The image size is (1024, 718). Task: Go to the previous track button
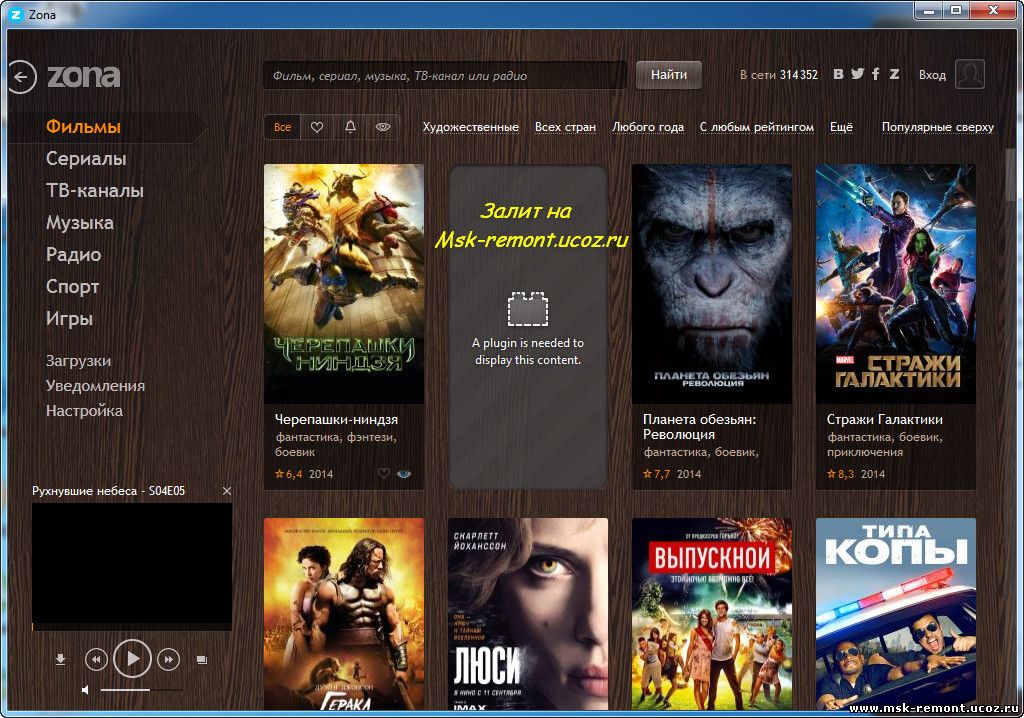pos(96,659)
